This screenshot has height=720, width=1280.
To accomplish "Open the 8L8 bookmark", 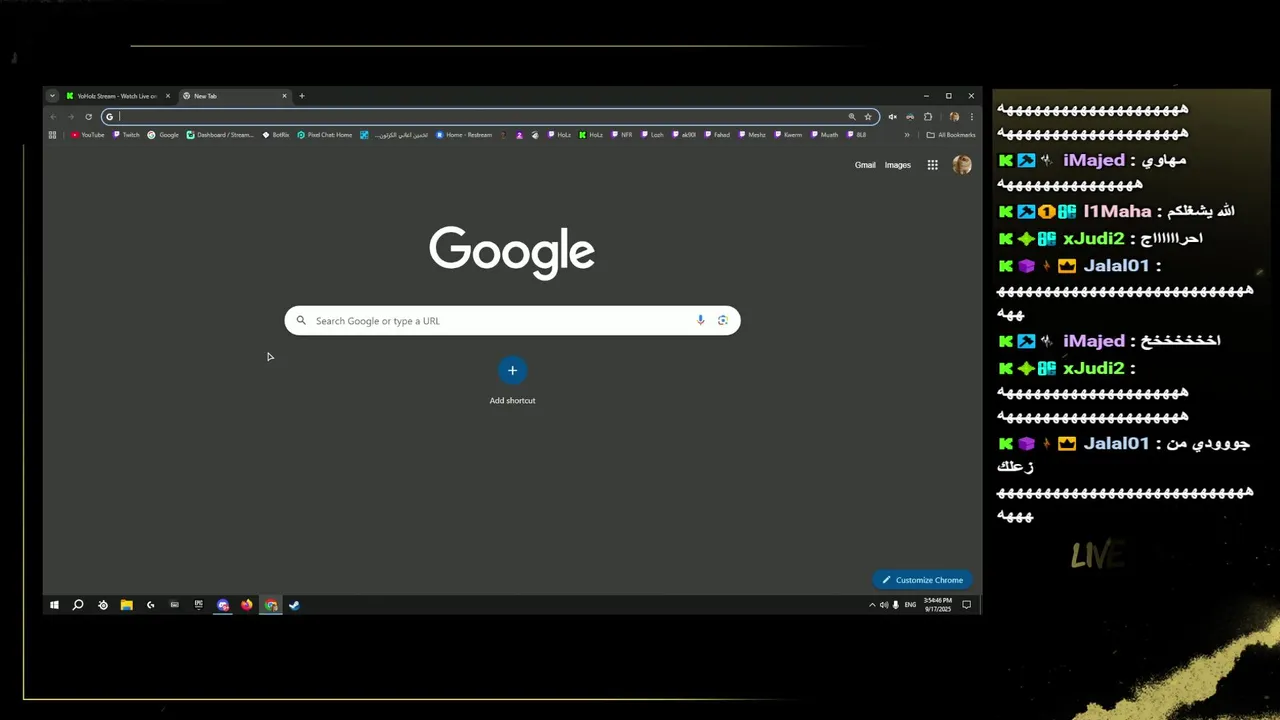I will click(x=856, y=135).
